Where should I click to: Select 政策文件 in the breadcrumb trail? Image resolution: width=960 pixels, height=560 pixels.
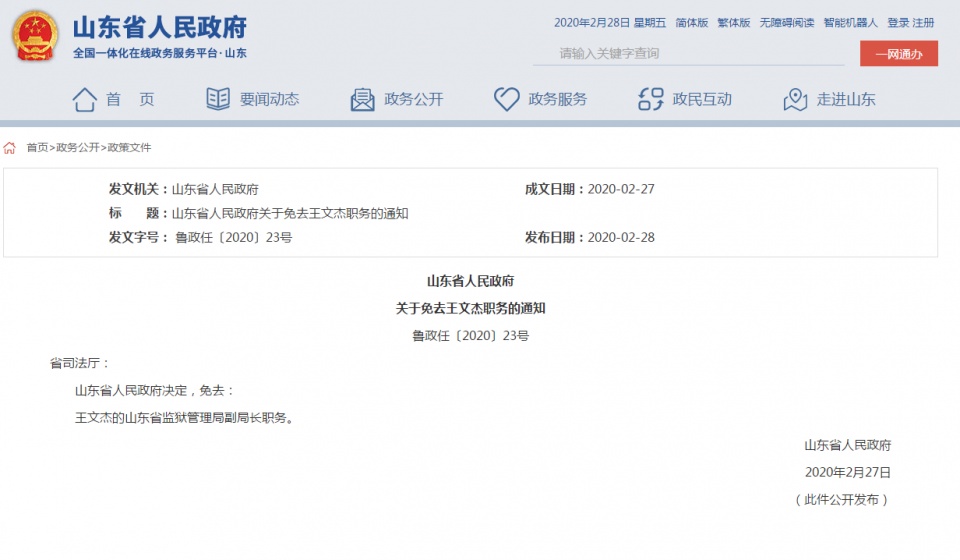(130, 147)
